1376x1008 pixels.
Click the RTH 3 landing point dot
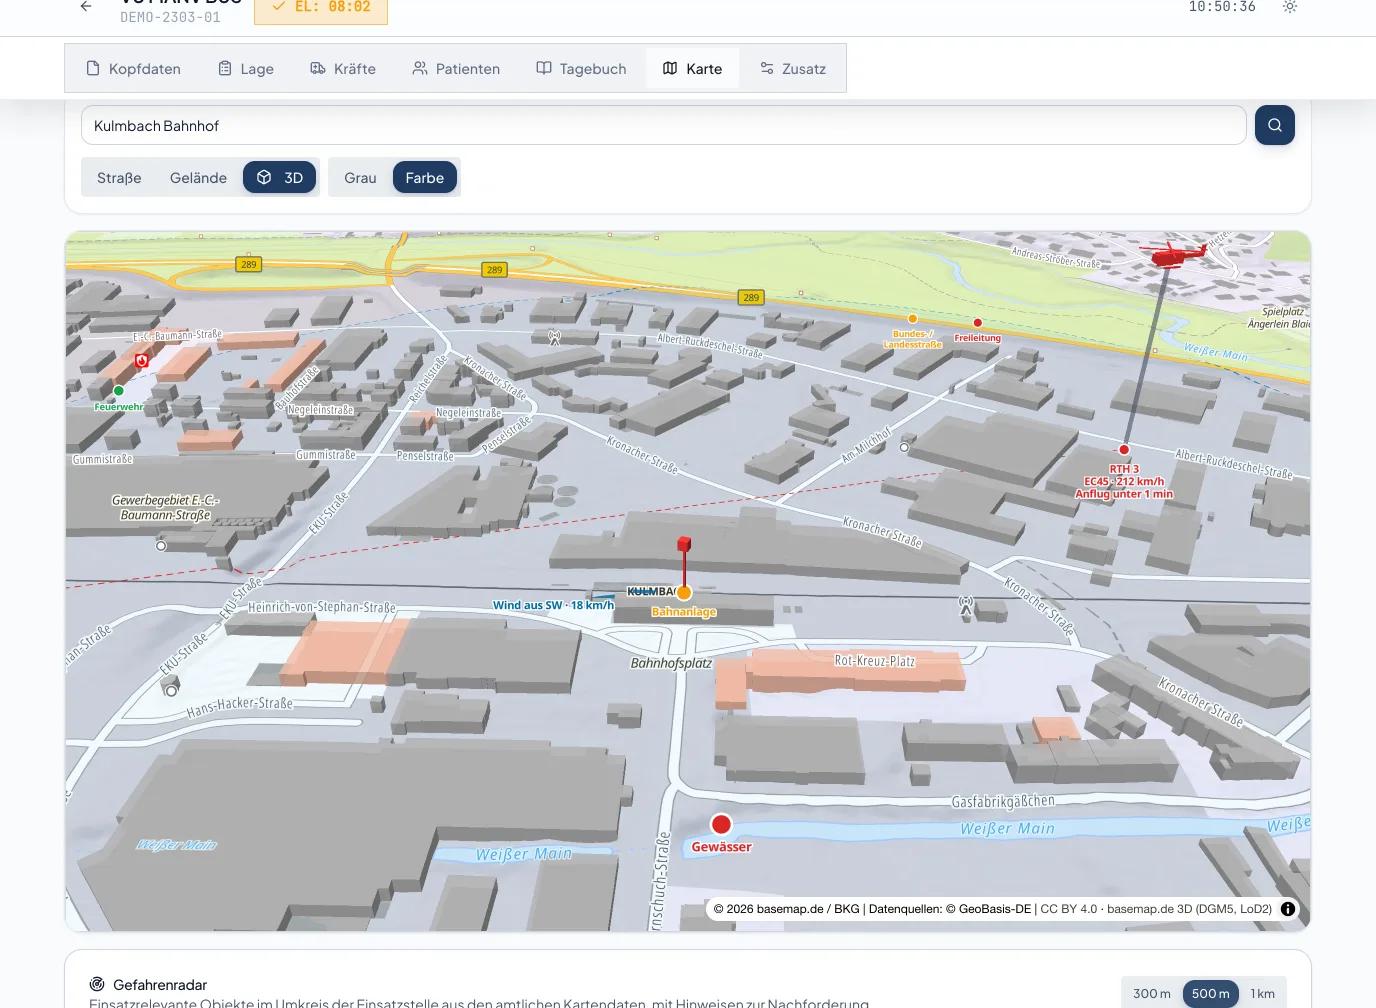[x=1124, y=450]
